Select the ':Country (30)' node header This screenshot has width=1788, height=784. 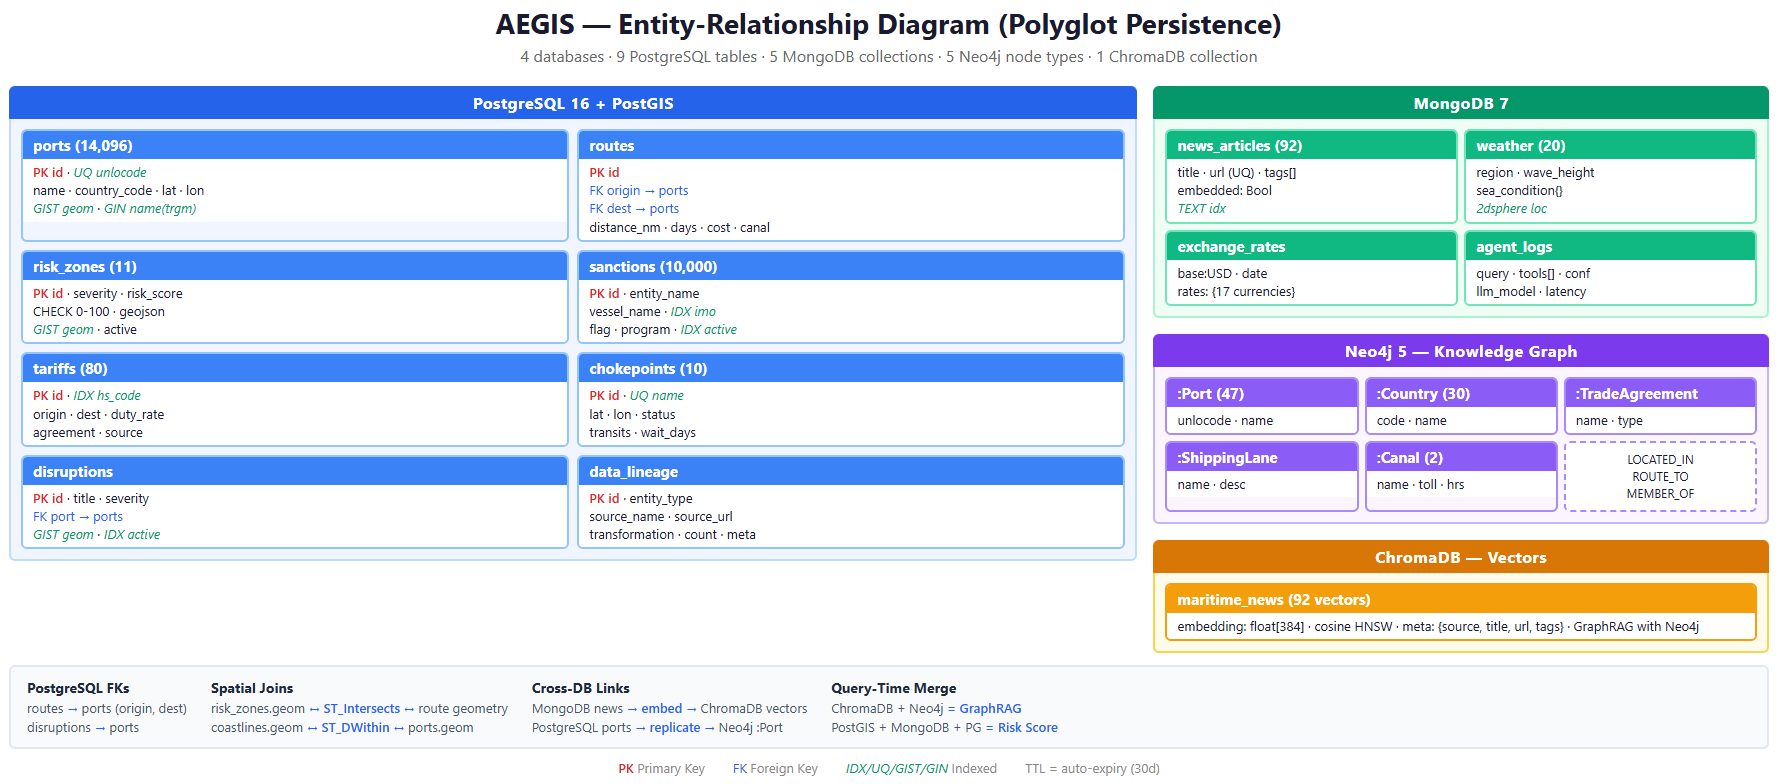click(x=1461, y=394)
